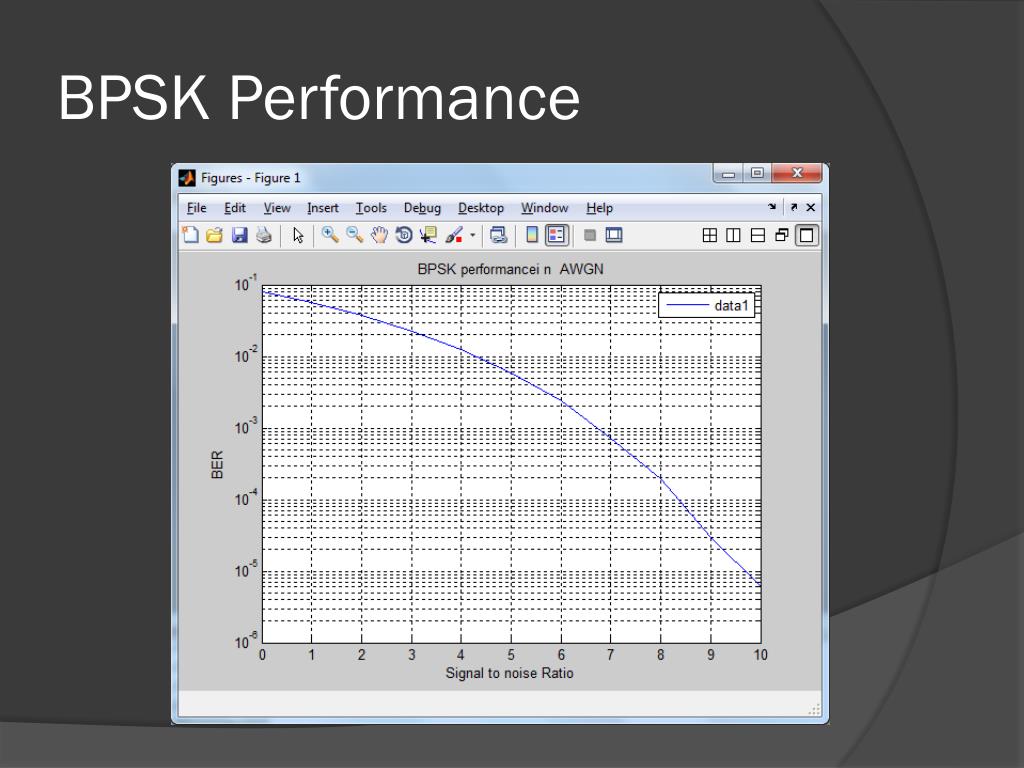Click the blue line sample in the legend
The width and height of the screenshot is (1024, 768).
tap(687, 305)
